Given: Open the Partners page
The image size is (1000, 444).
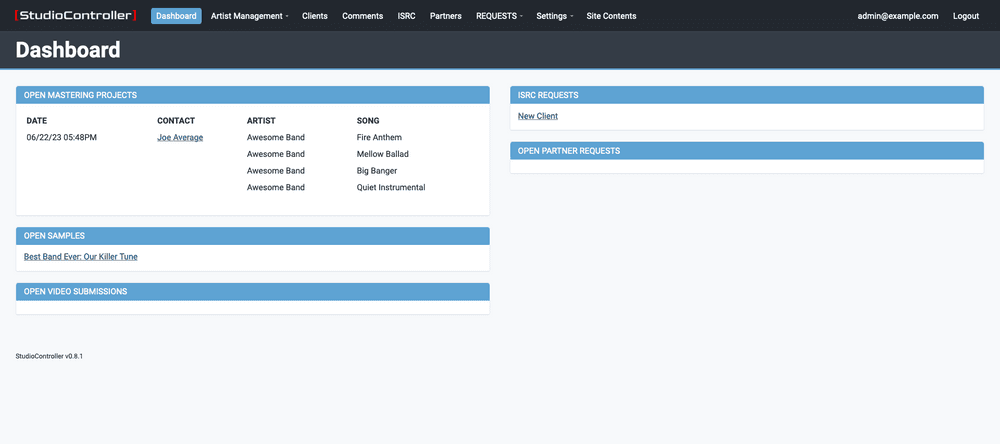Looking at the screenshot, I should [445, 16].
